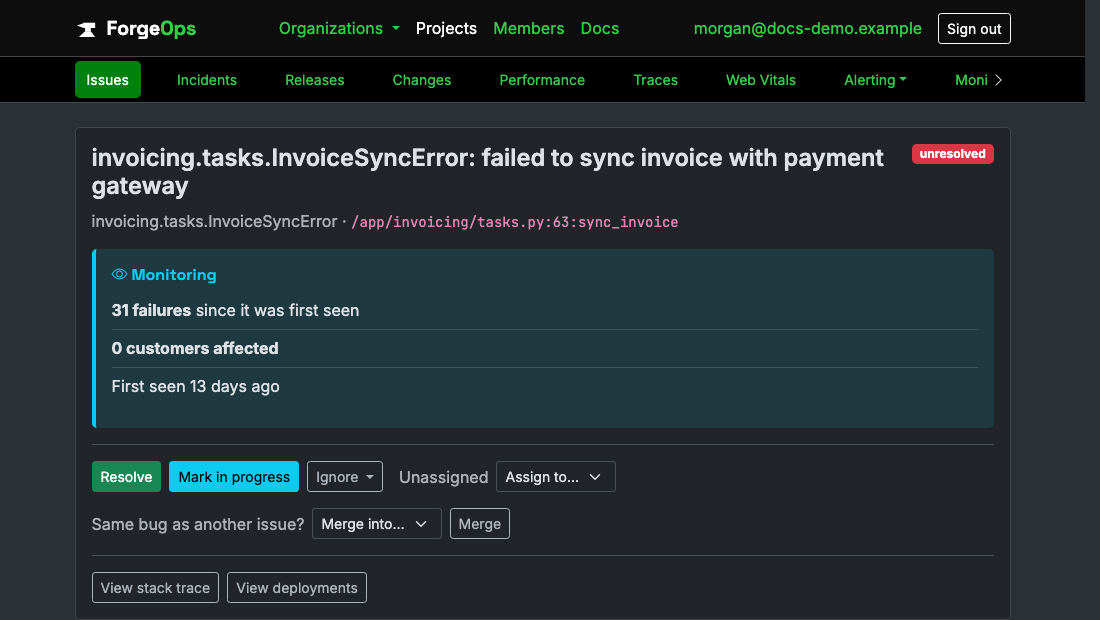This screenshot has height=620, width=1100.
Task: Expand the Alerting dropdown tab
Action: point(875,80)
